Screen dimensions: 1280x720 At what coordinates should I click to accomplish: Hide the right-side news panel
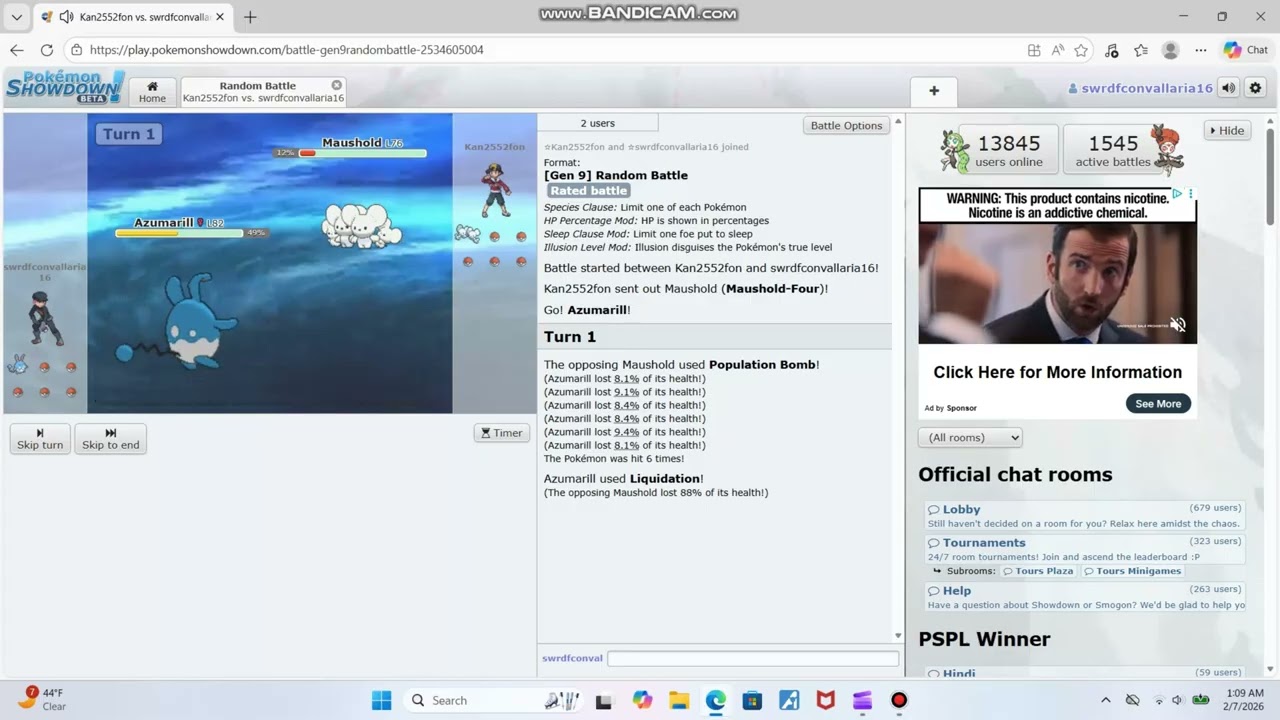tap(1227, 130)
